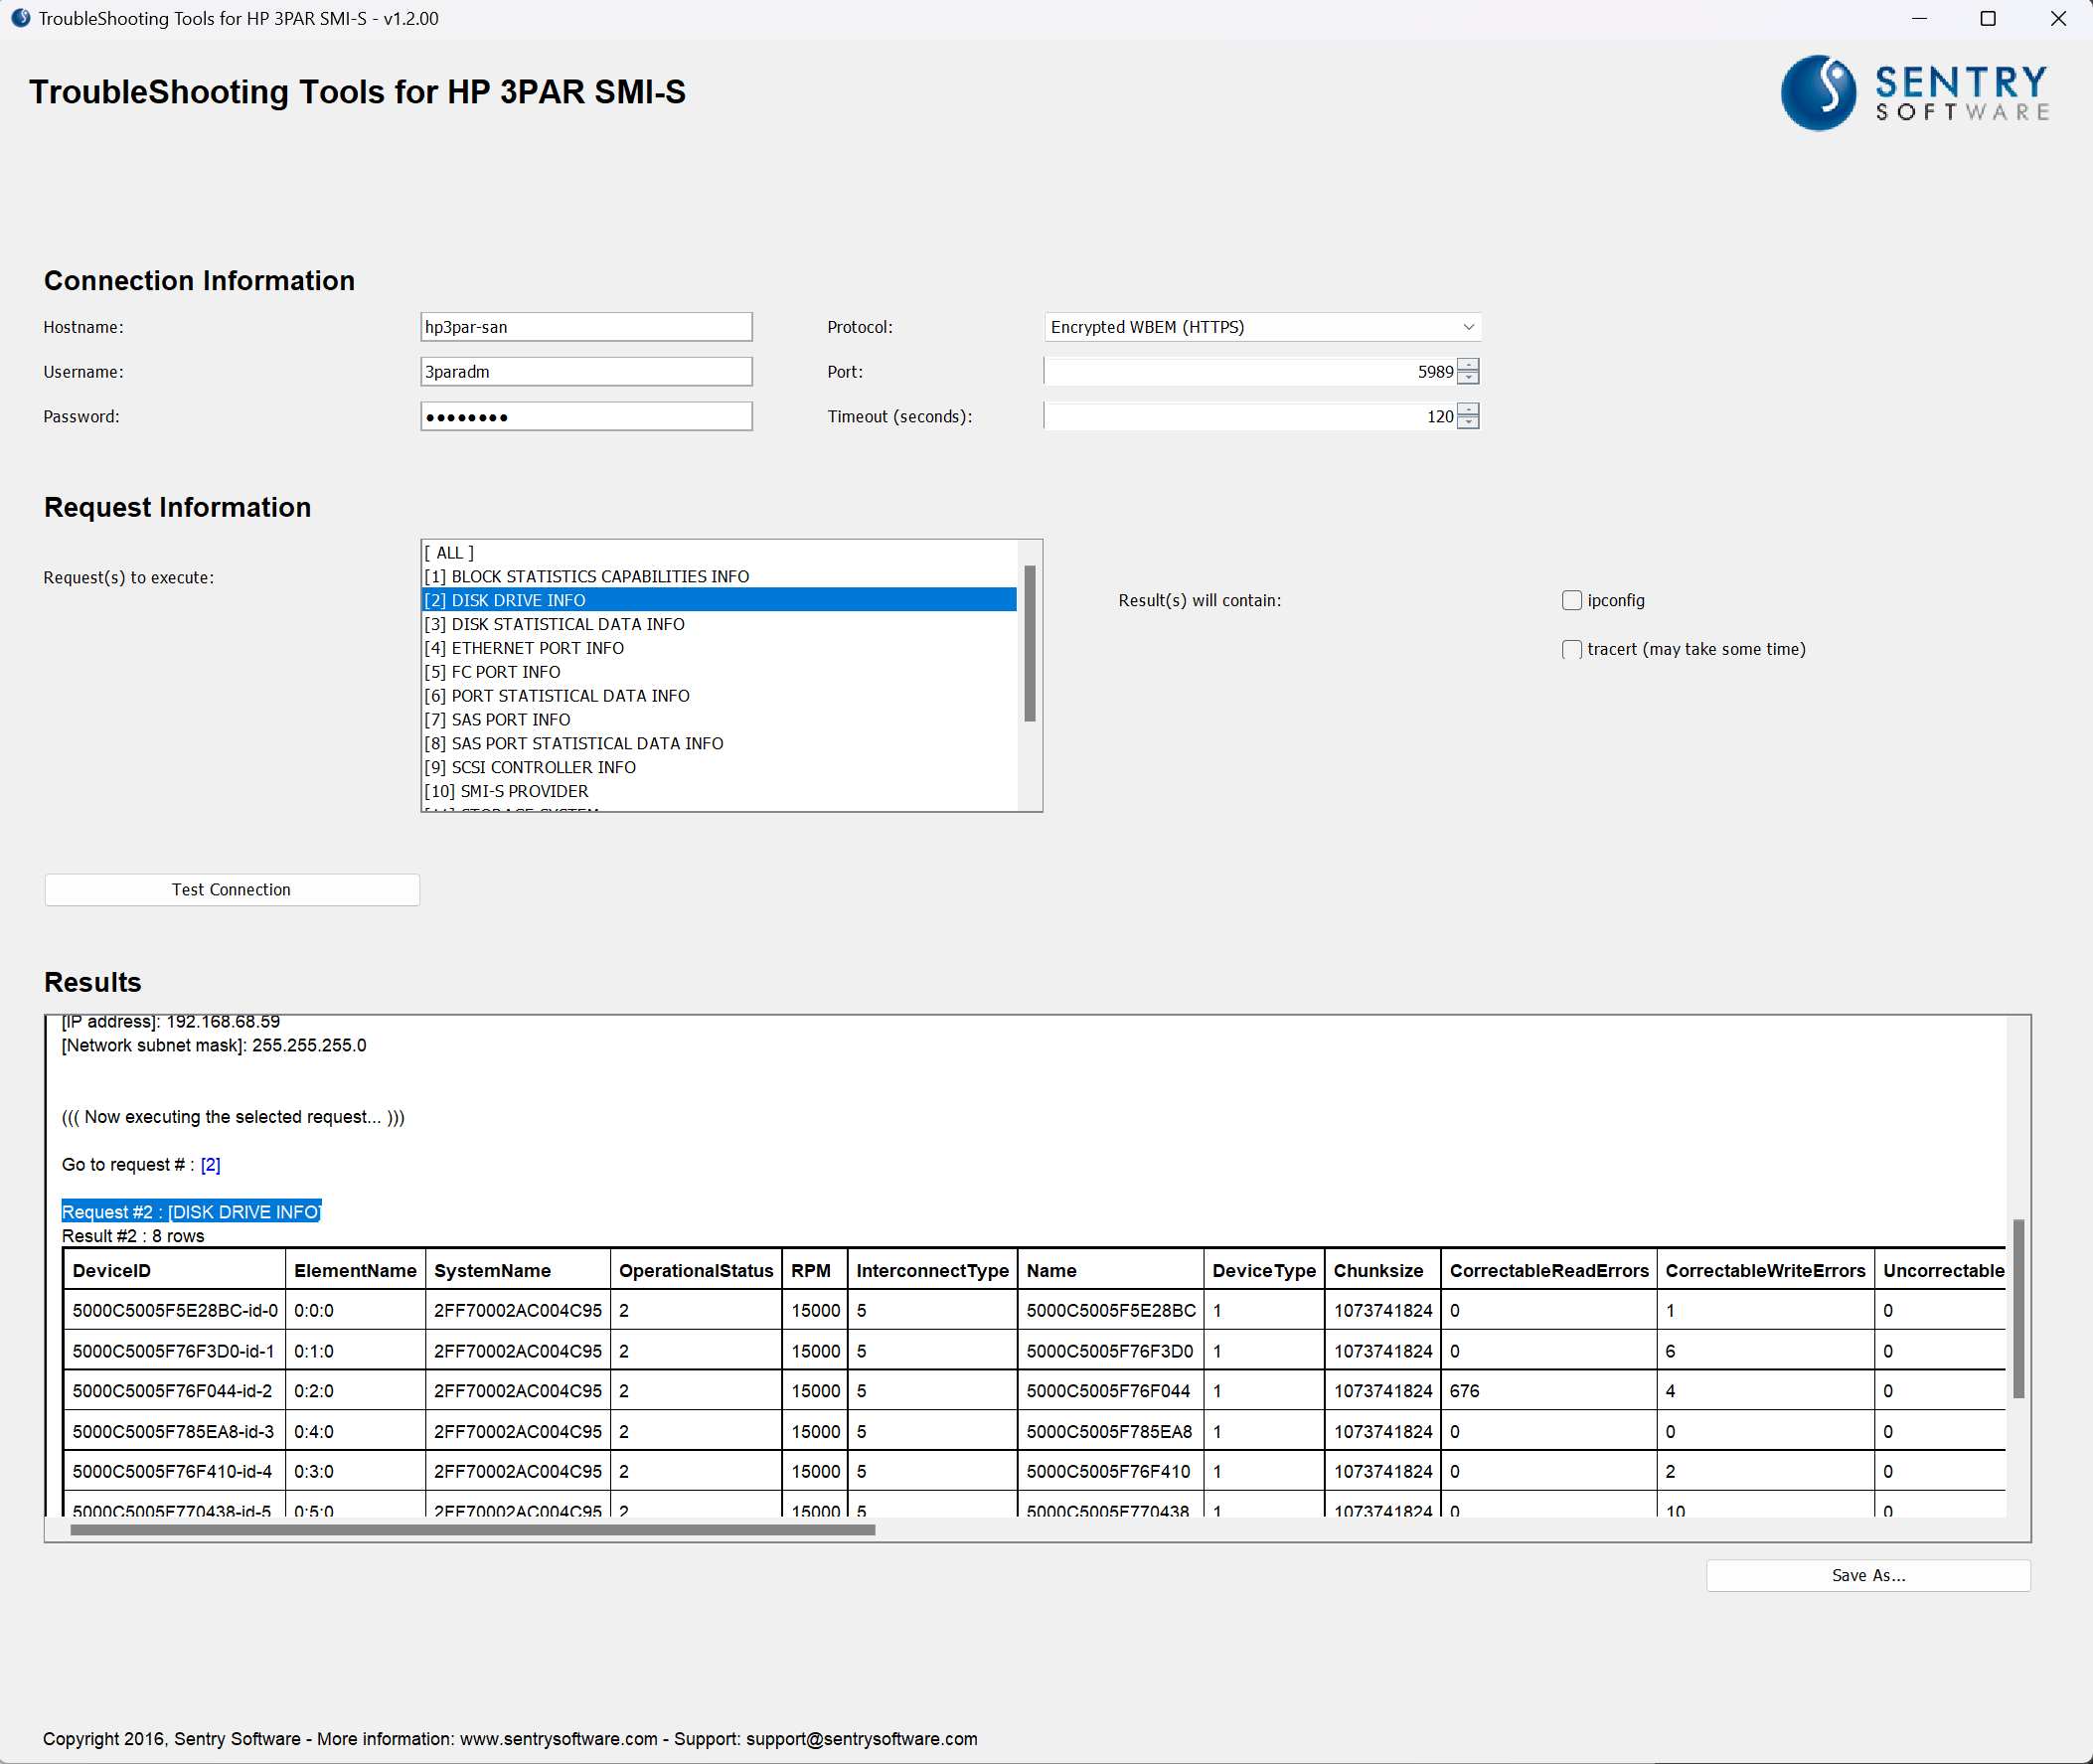This screenshot has height=1764, width=2093.
Task: Edit the Hostname field
Action: 586,326
